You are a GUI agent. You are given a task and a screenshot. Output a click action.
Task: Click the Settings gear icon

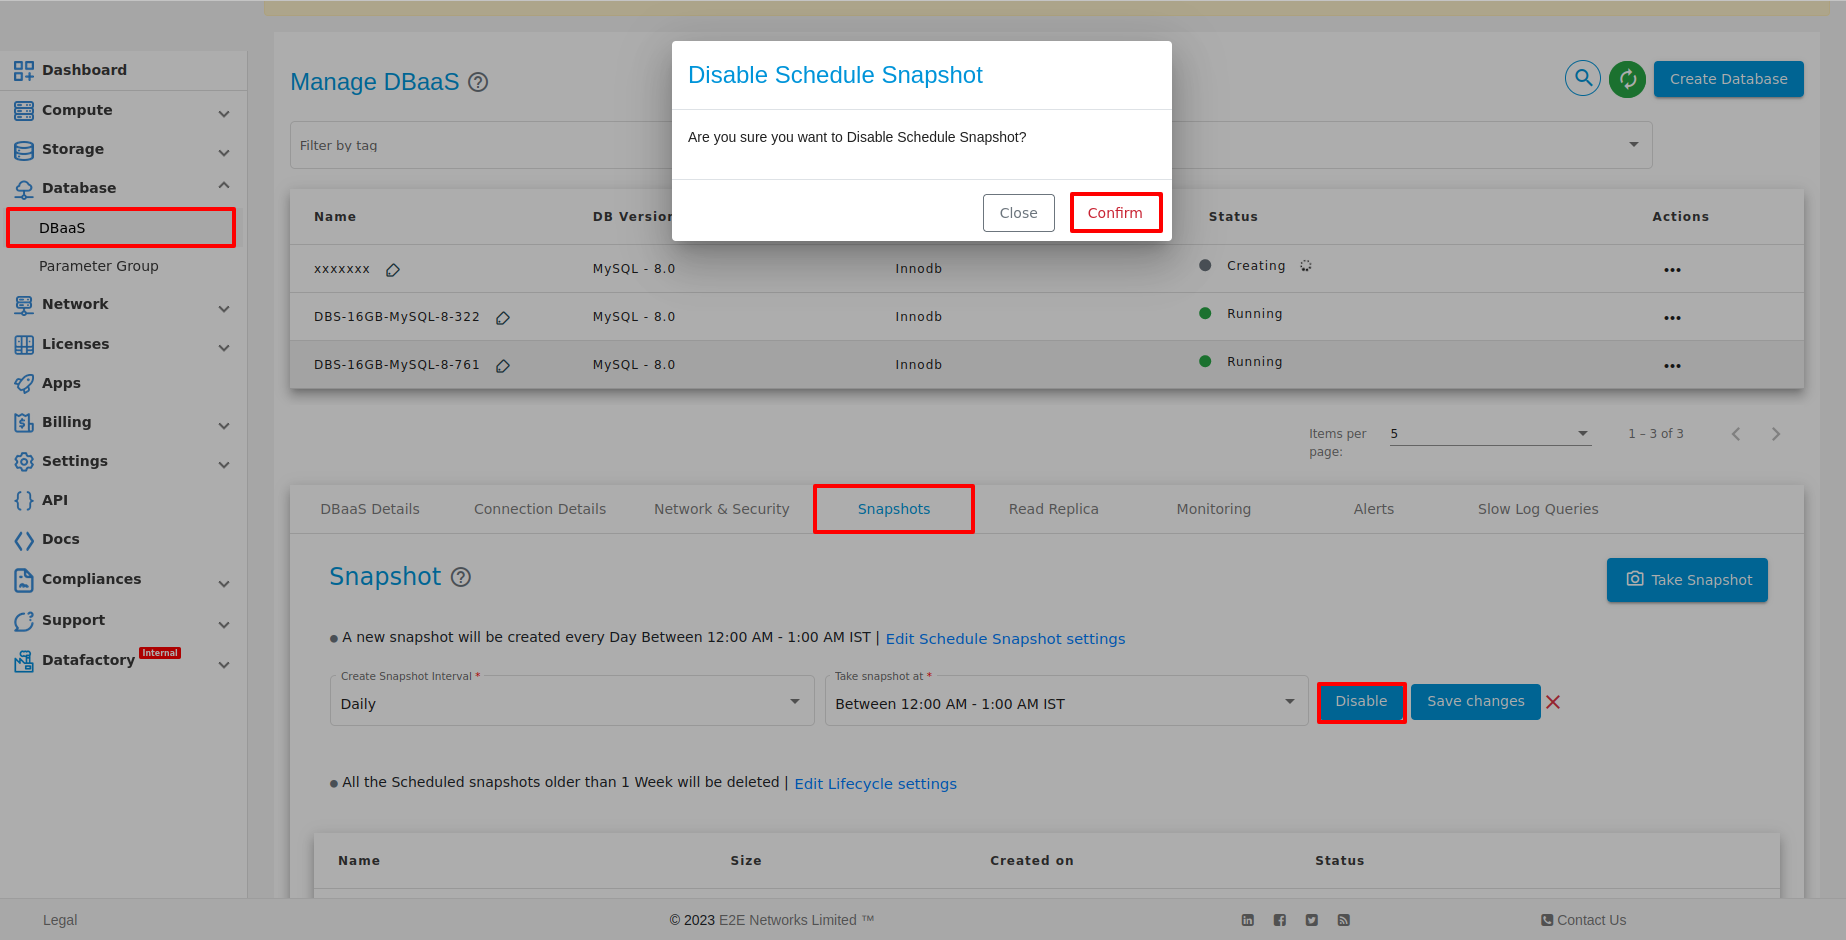pos(24,462)
